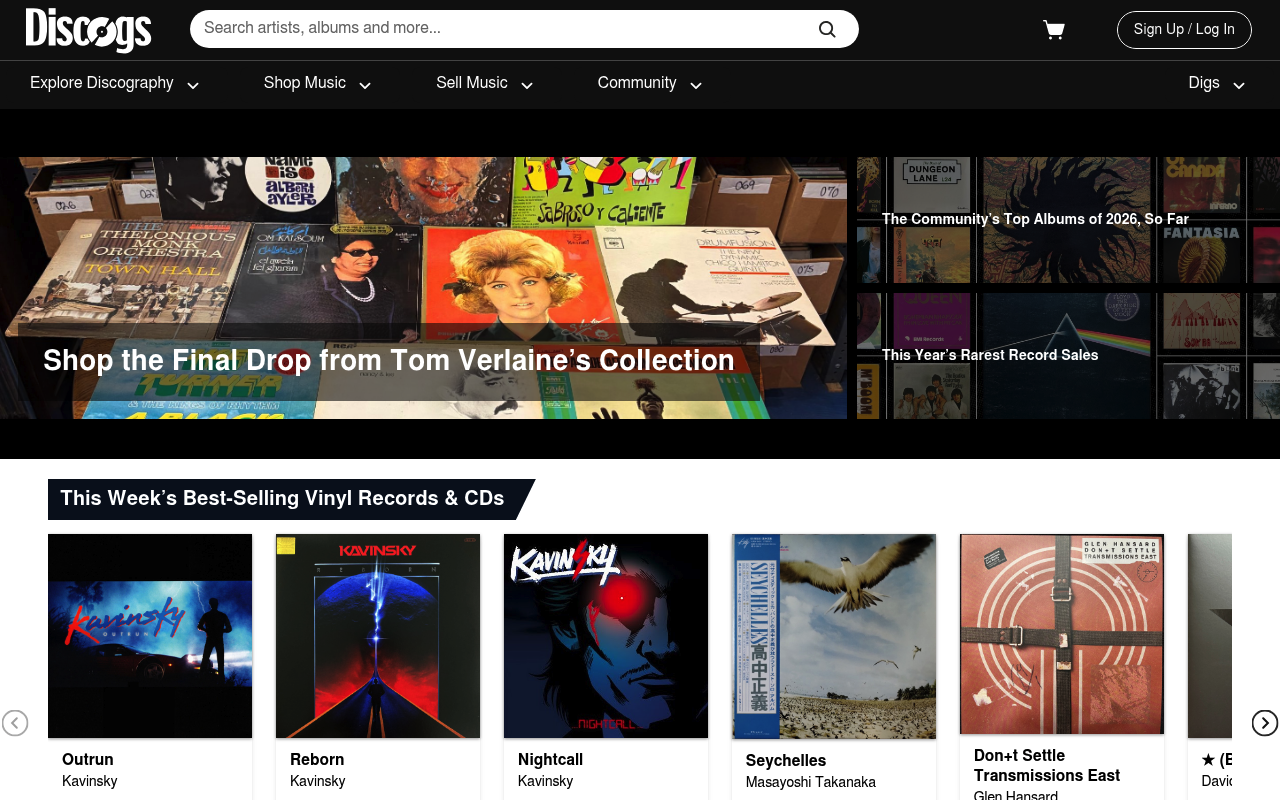
Task: Open the Reborn album cover
Action: [378, 636]
